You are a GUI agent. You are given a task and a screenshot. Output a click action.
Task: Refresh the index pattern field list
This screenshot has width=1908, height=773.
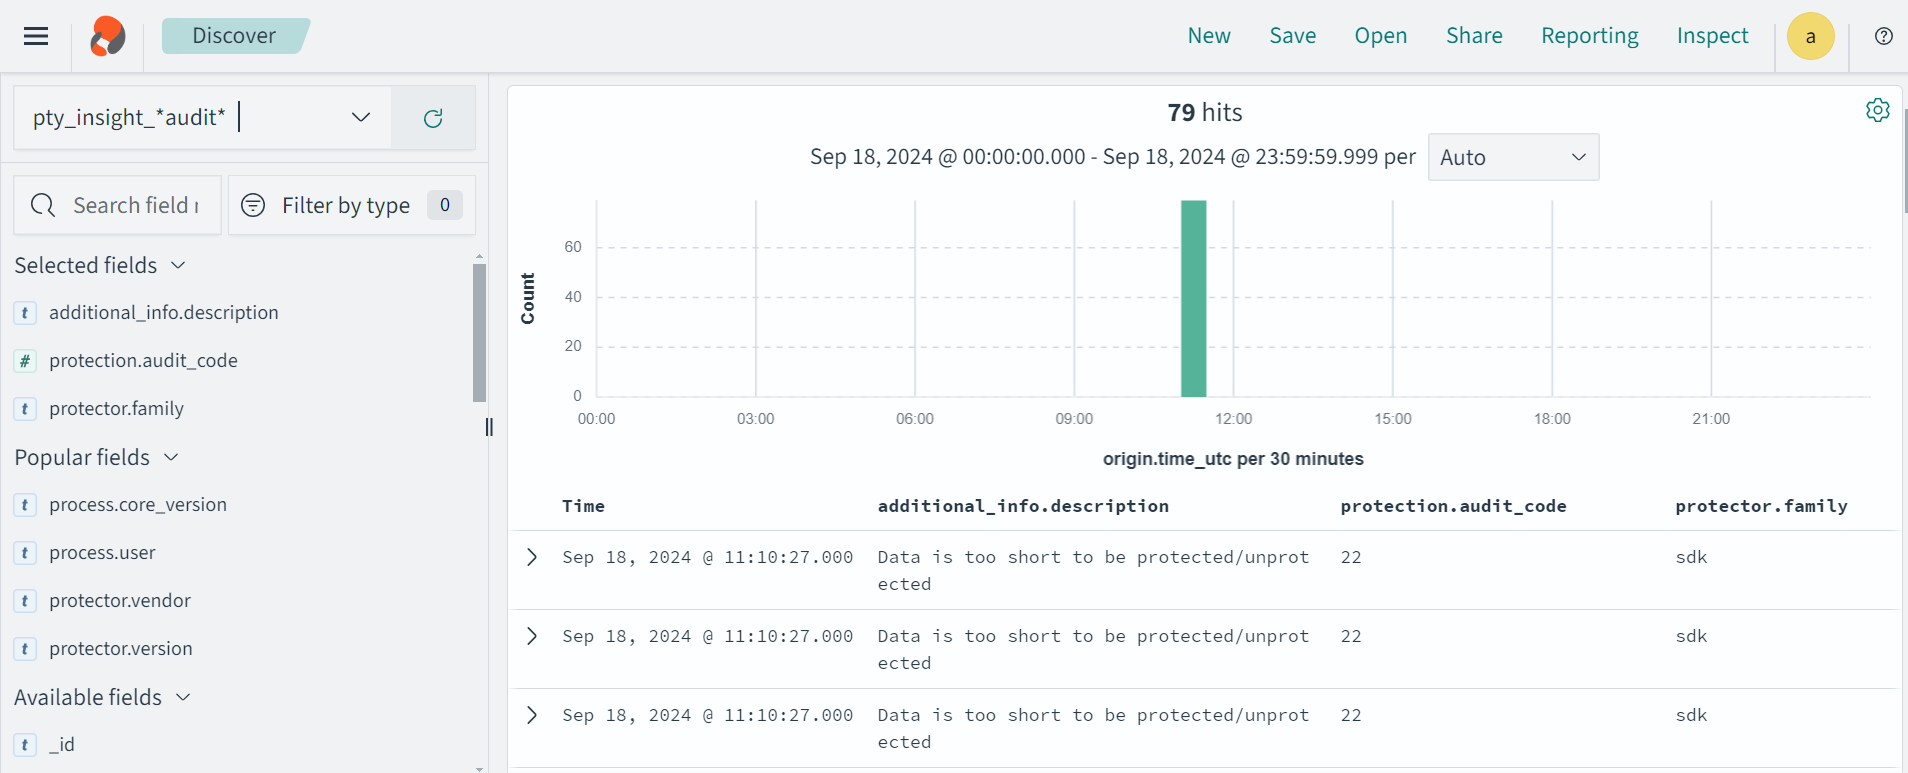click(x=433, y=118)
